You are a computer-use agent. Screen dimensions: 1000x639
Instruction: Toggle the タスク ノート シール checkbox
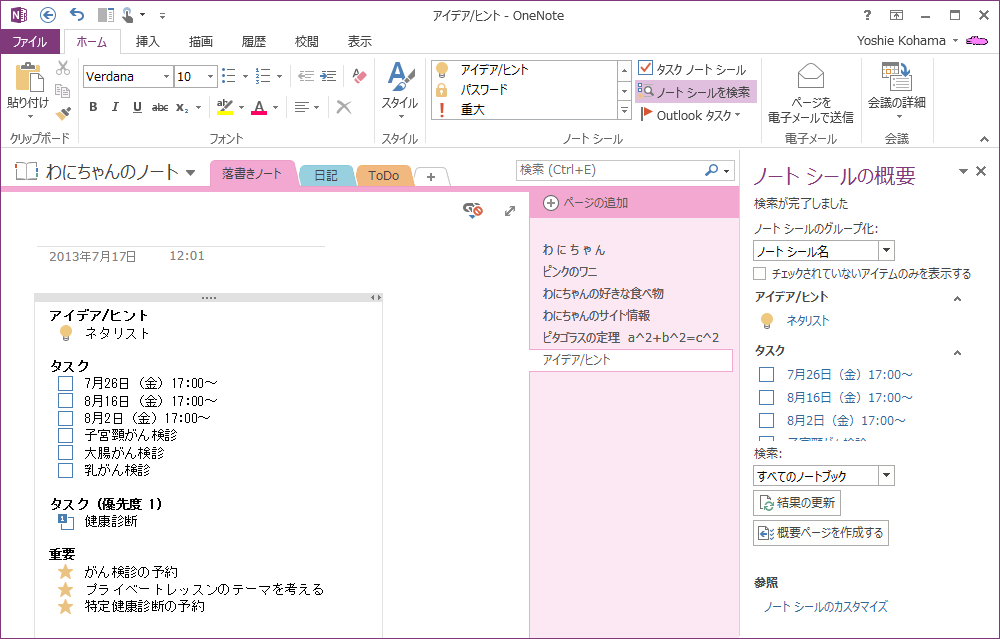point(645,68)
